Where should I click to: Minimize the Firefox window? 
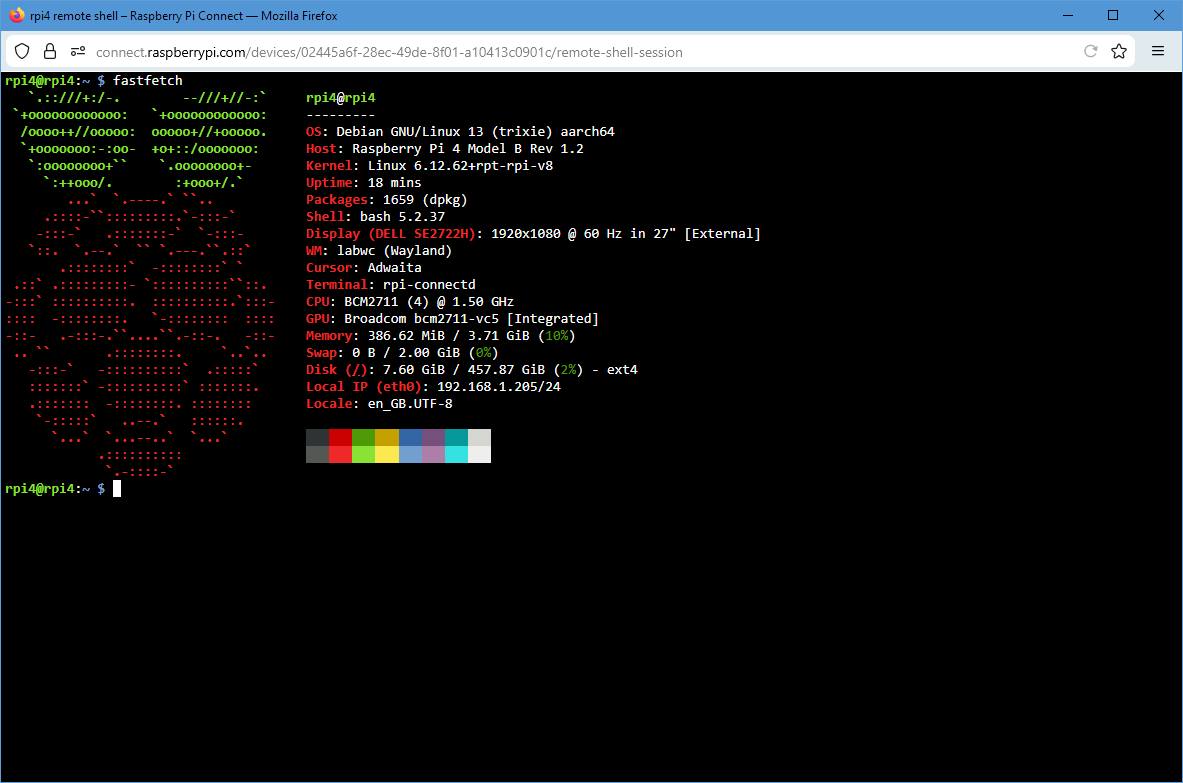[1067, 16]
